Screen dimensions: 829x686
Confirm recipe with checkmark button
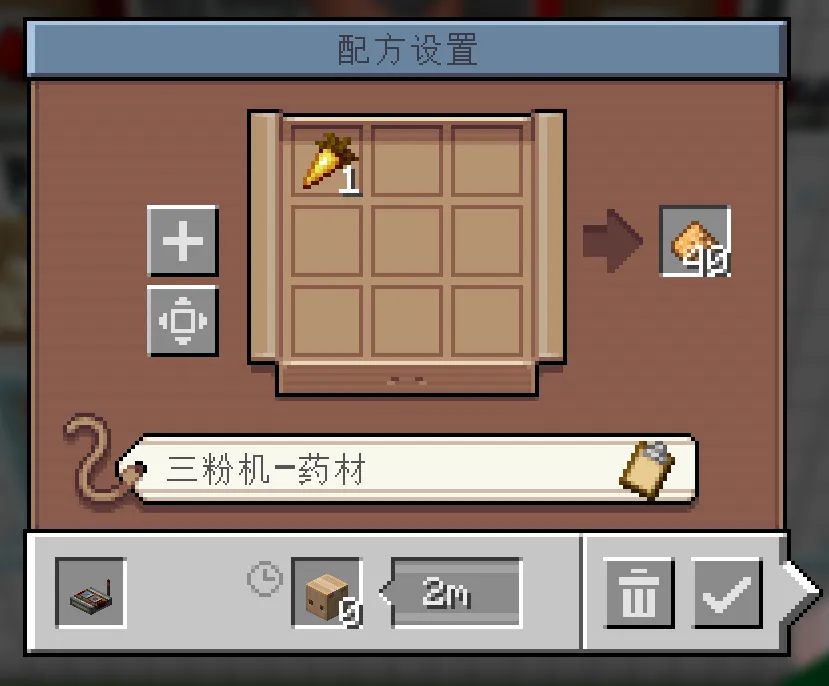click(727, 593)
